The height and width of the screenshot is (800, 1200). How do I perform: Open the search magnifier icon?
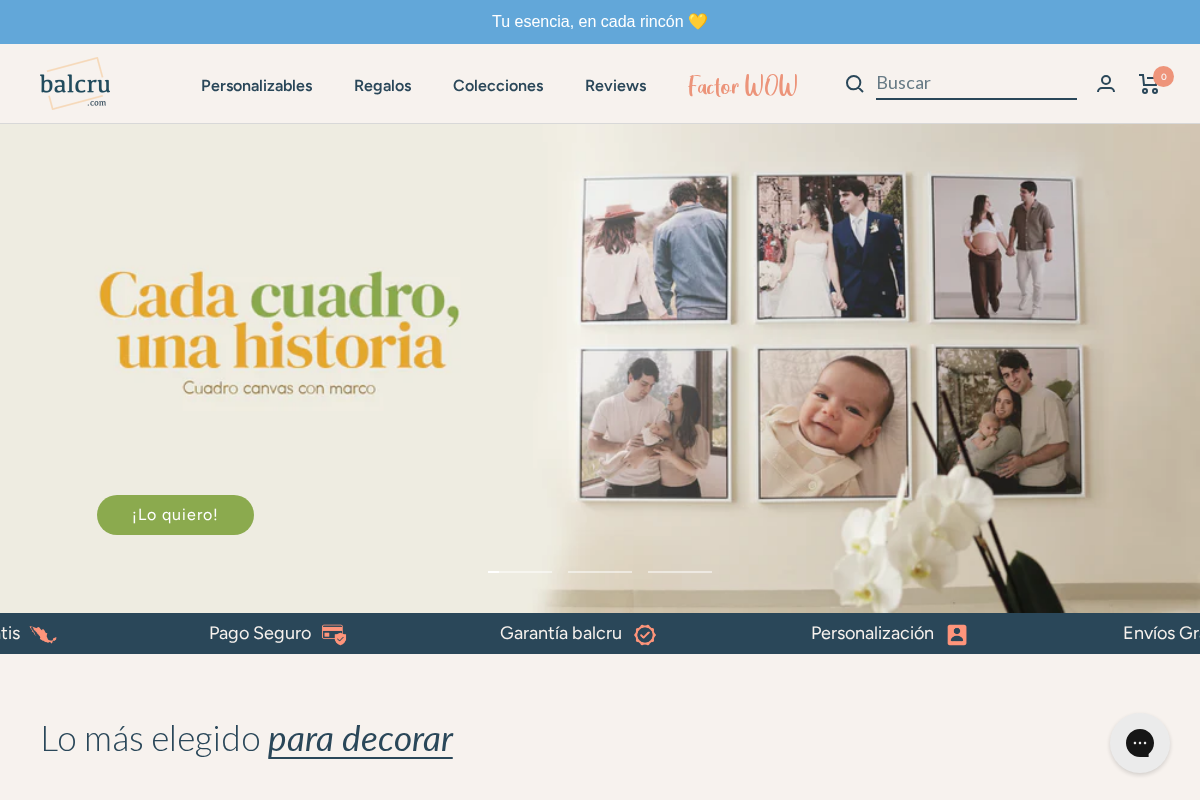click(854, 84)
